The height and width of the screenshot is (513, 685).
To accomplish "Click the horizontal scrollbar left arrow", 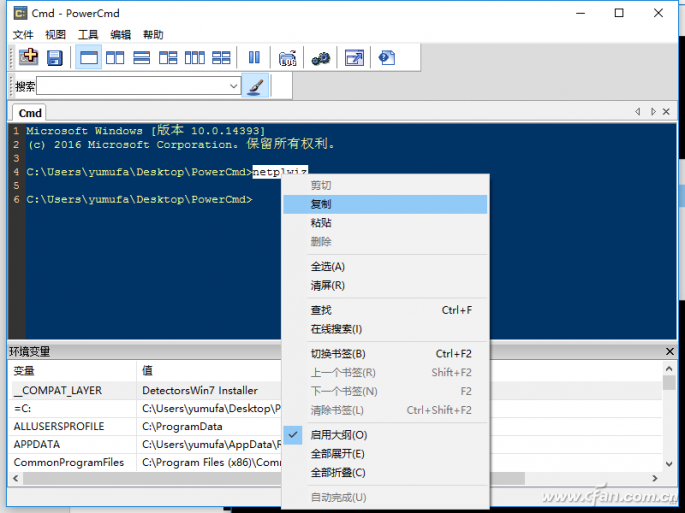I will (x=16, y=478).
